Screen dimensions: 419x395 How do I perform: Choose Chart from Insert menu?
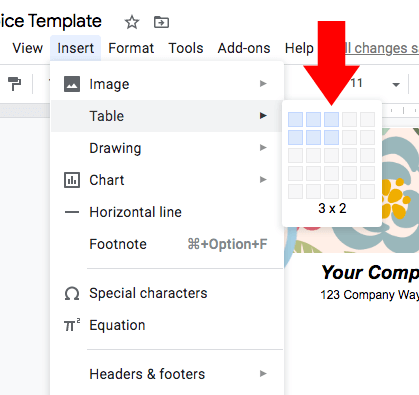[x=167, y=180]
